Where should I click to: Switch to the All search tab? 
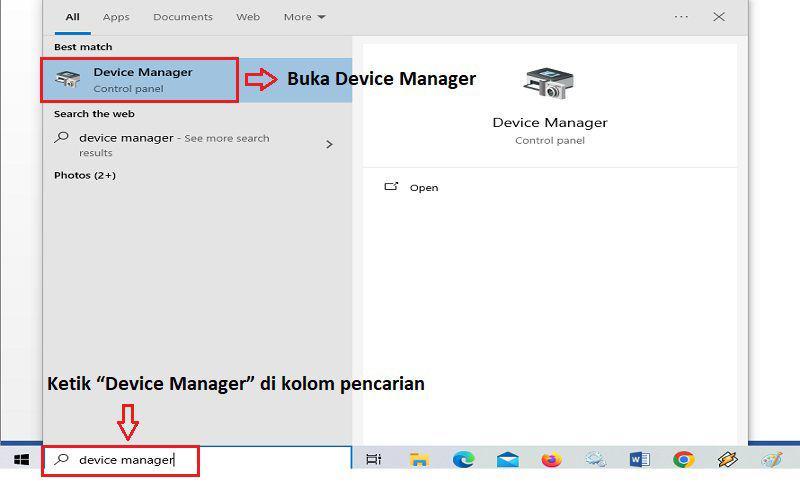(x=72, y=17)
